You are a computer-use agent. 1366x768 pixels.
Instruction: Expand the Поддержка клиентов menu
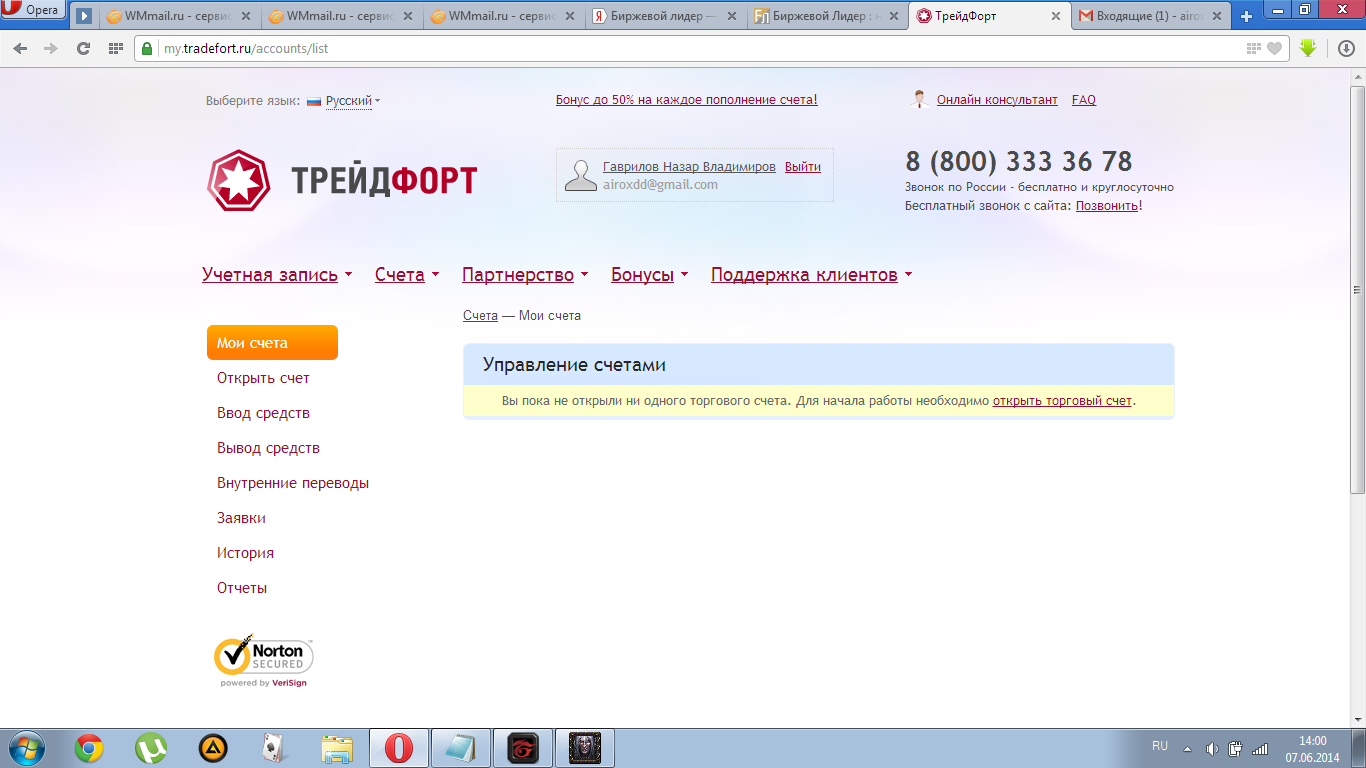tap(811, 275)
